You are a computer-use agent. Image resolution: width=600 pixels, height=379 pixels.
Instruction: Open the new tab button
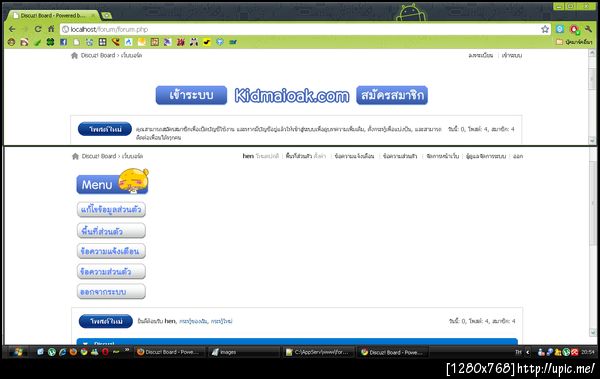(x=107, y=15)
